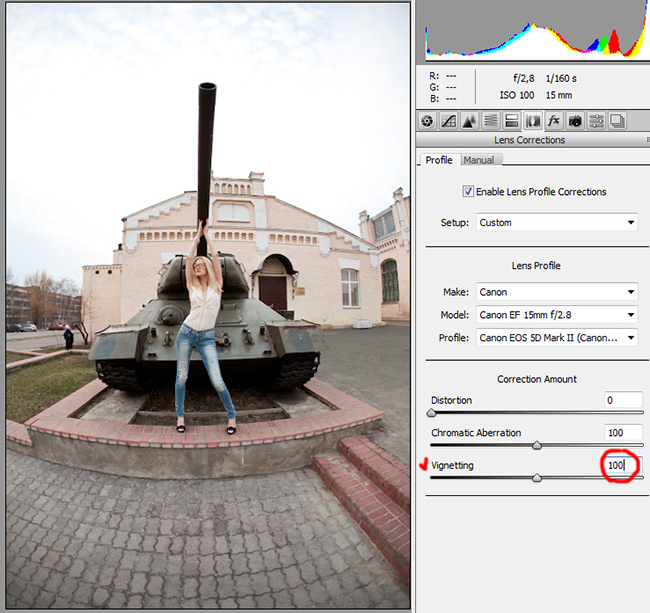Image resolution: width=650 pixels, height=613 pixels.
Task: Open the Snapshots panel
Action: [617, 121]
